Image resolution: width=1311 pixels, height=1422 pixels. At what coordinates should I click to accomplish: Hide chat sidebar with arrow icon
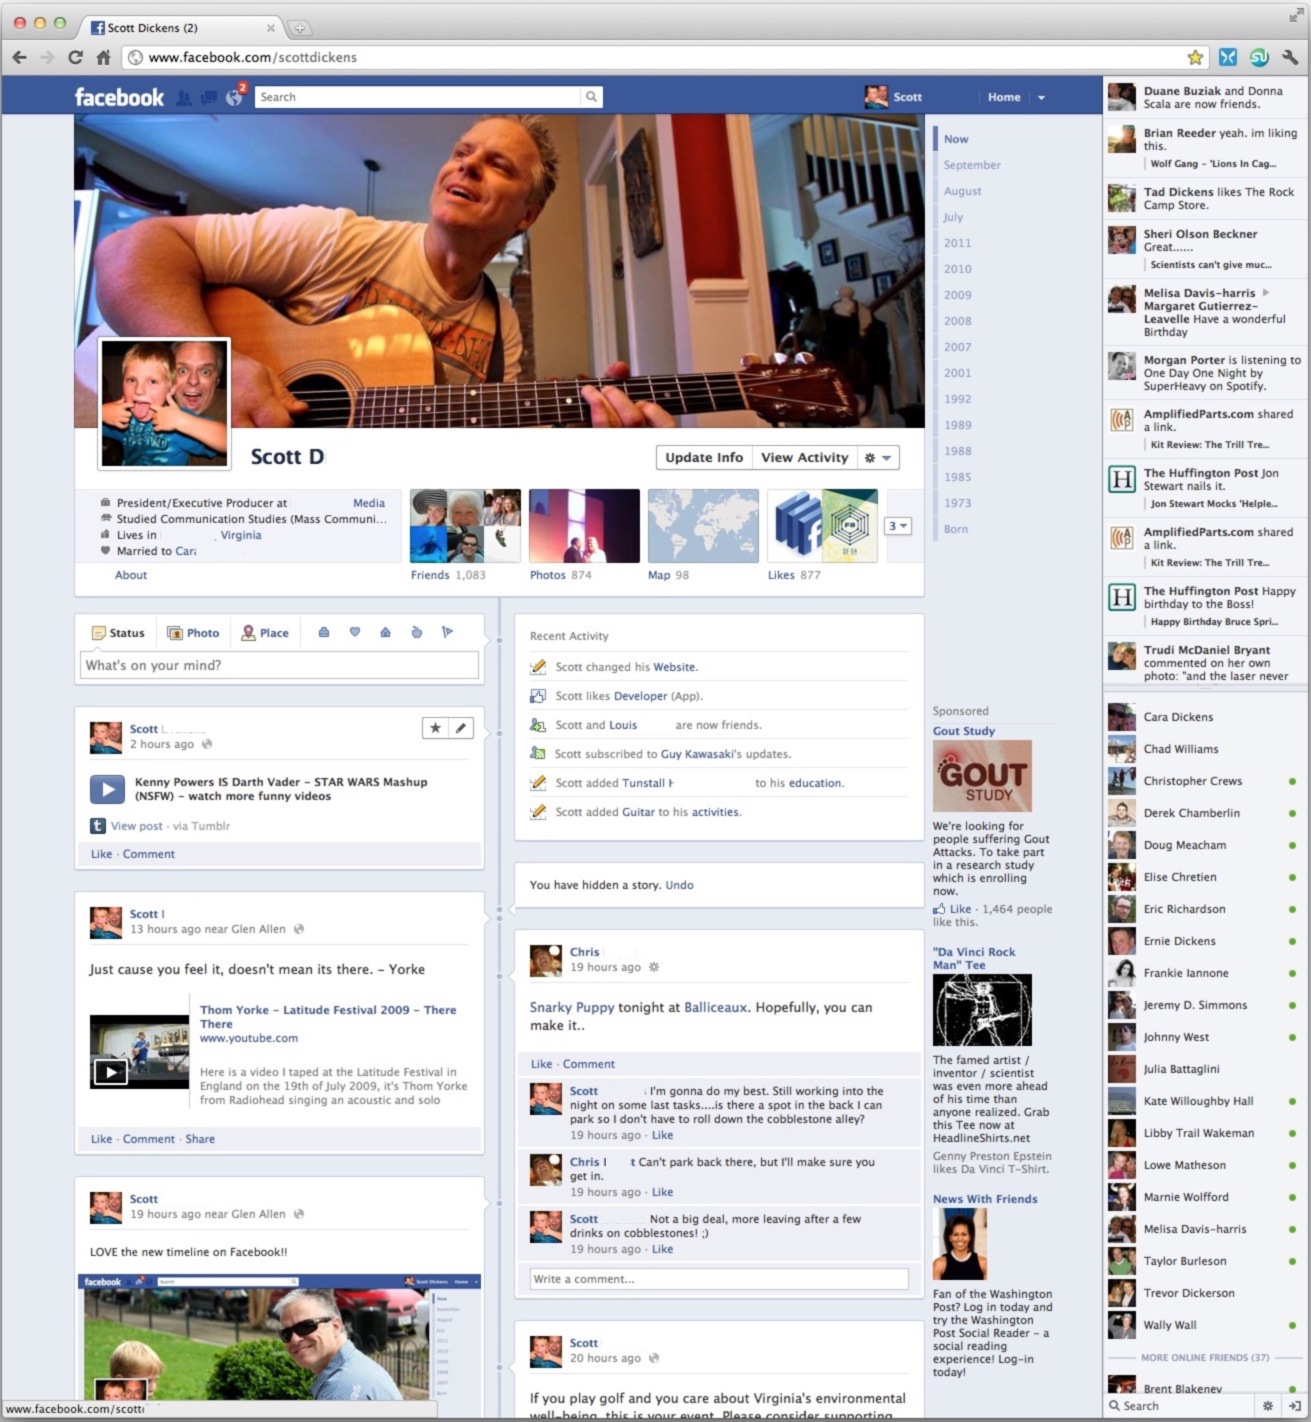pos(1294,1405)
